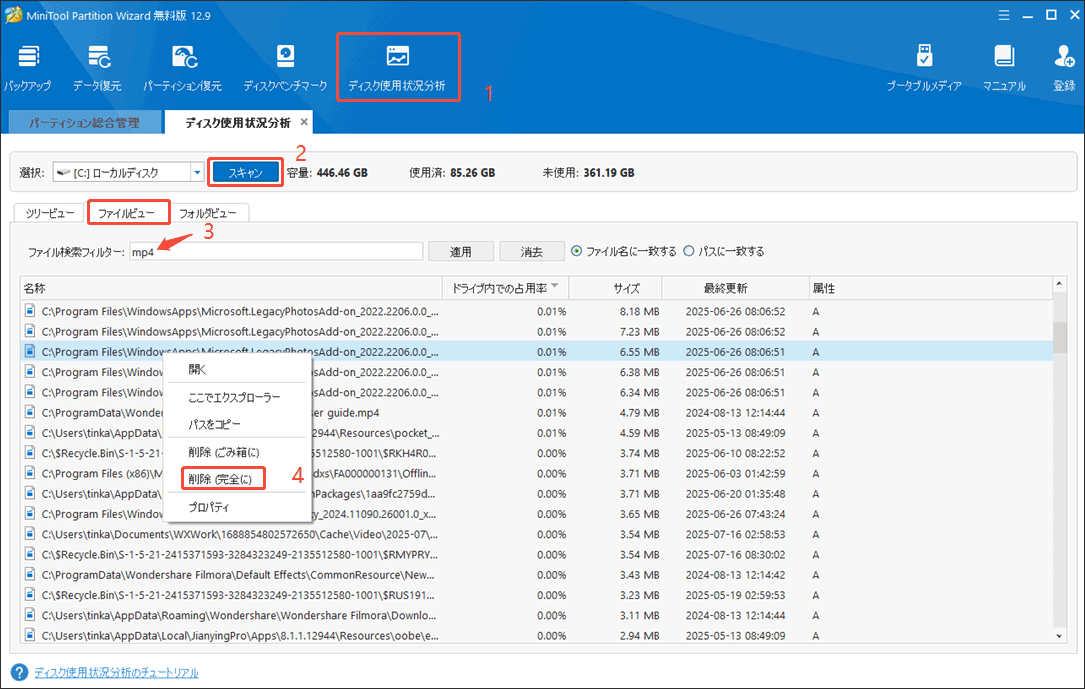Image resolution: width=1085 pixels, height=689 pixels.
Task: Open the パーティション復元 tool
Action: pos(183,68)
